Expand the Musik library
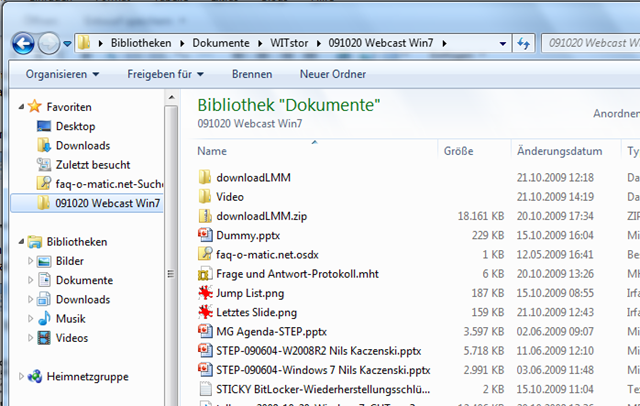 (x=30, y=318)
